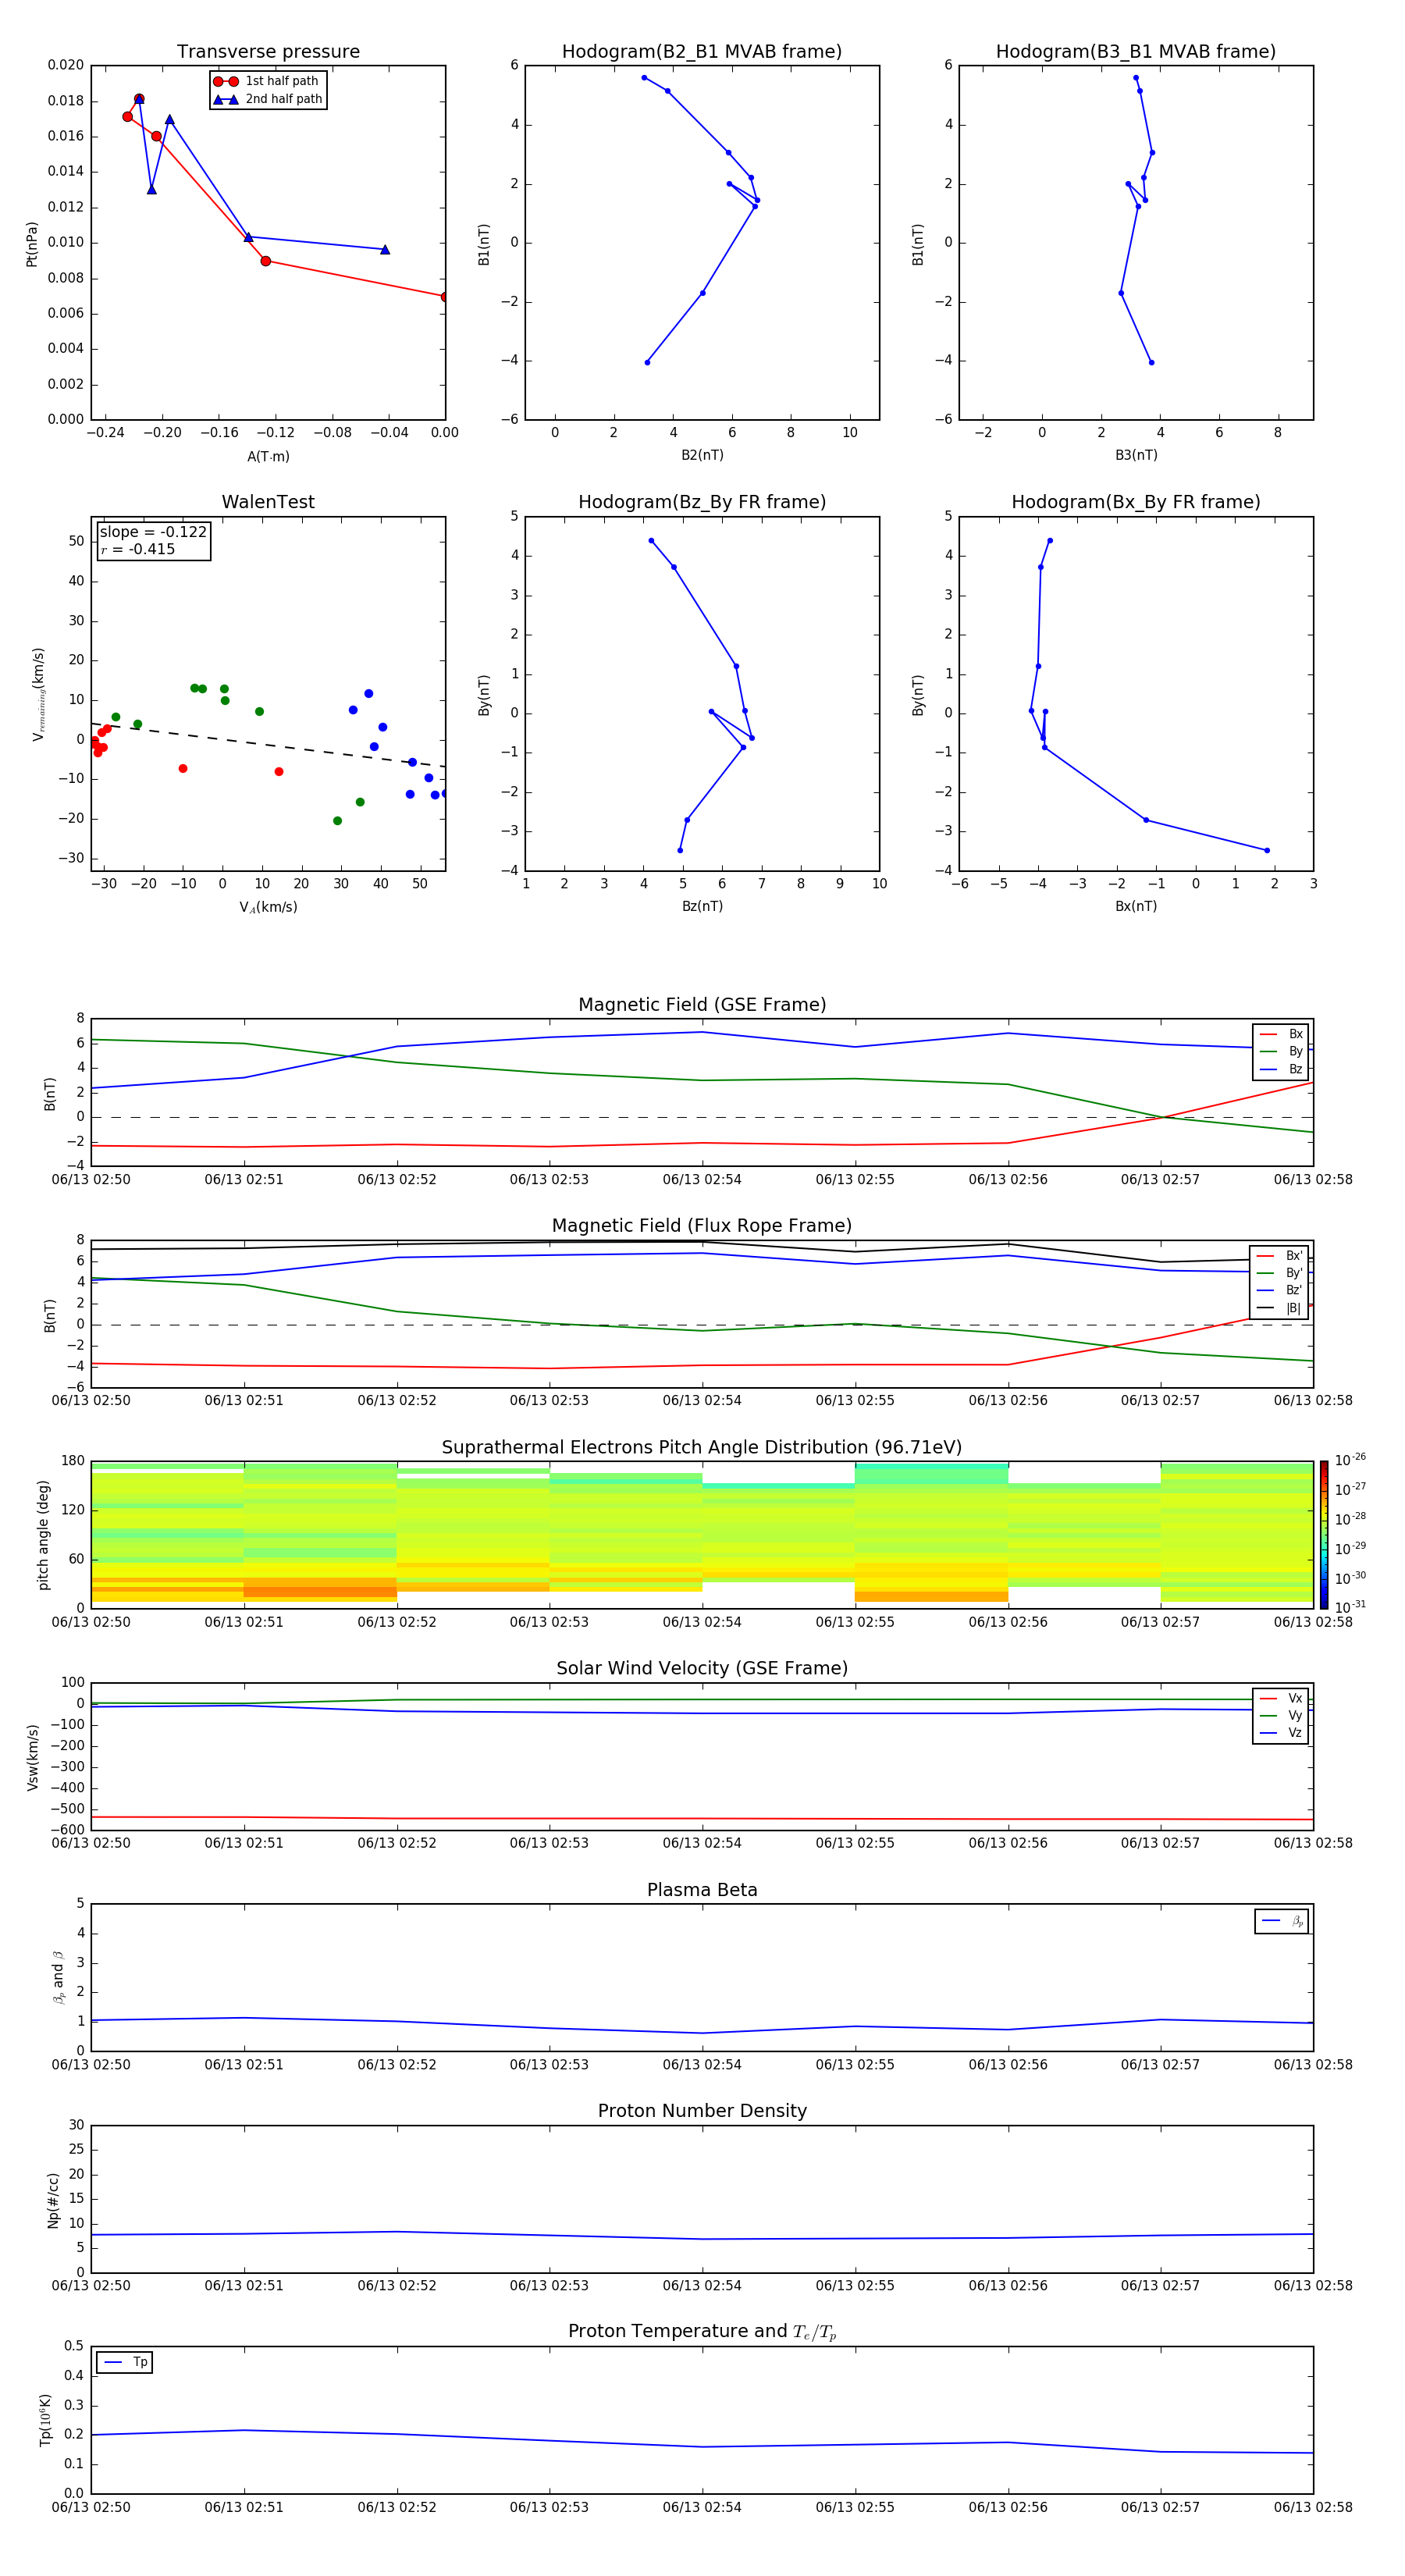1405x2576 pixels.
Task: Click '1st half path' legend entry
Action: click(266, 81)
